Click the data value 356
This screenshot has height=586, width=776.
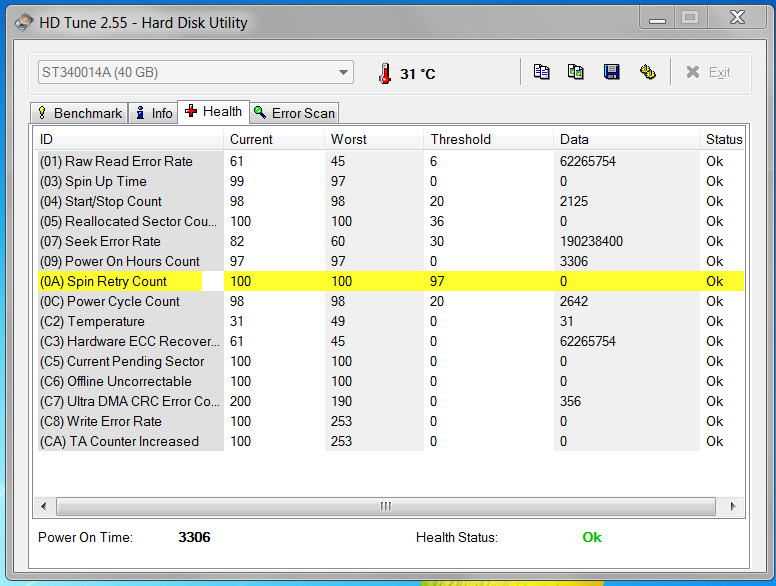[571, 401]
